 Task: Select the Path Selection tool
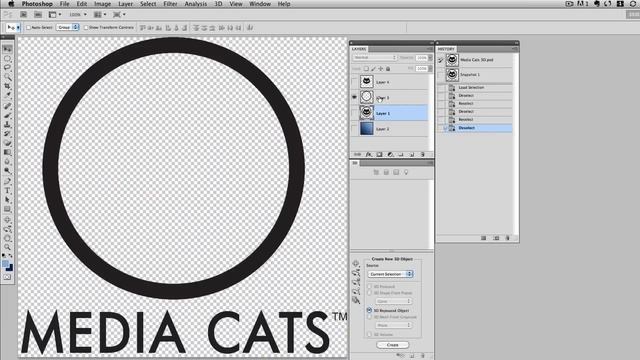click(x=7, y=200)
